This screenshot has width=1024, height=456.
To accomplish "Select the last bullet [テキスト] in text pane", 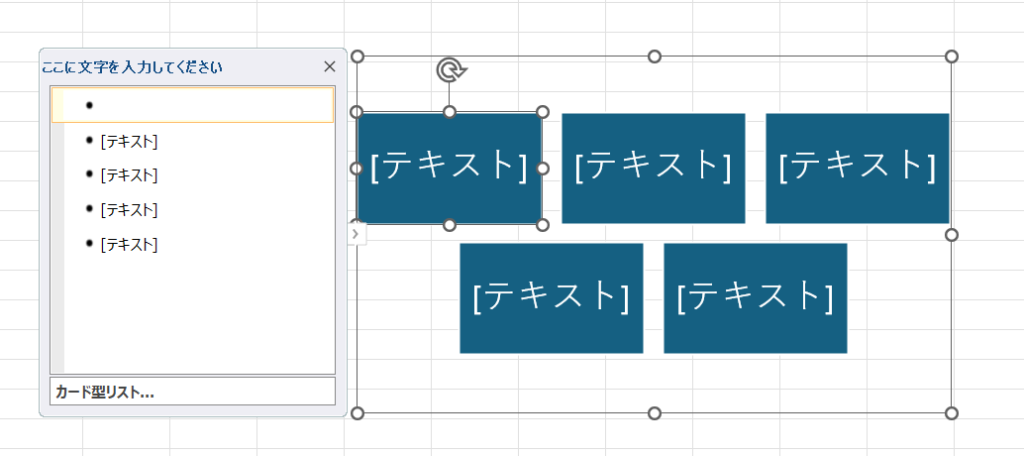I will click(129, 243).
